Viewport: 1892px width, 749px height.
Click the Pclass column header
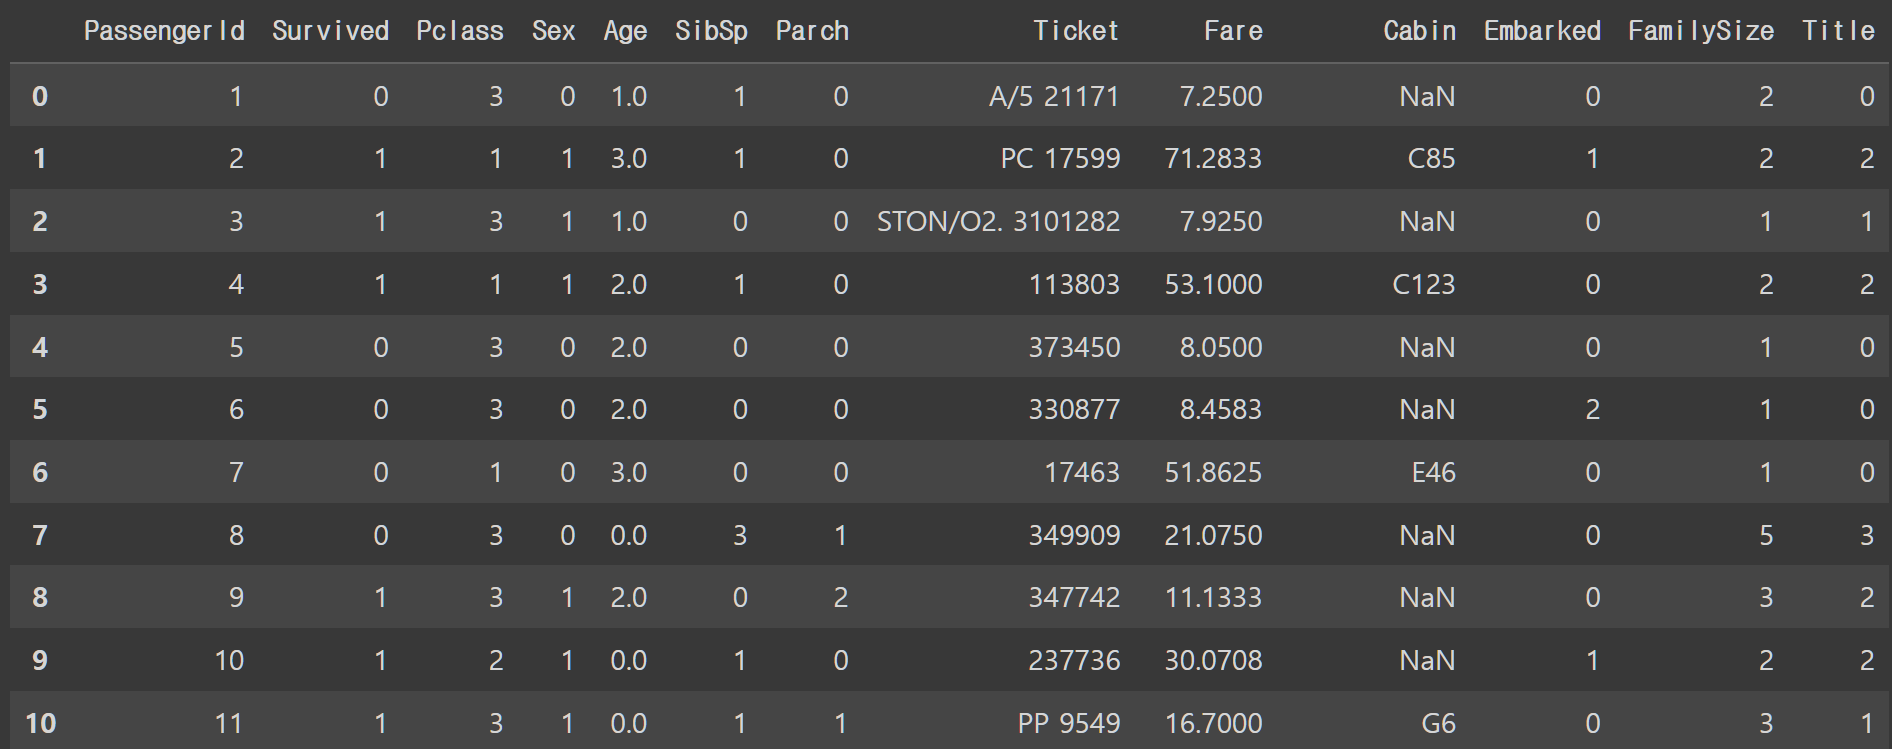[x=460, y=31]
